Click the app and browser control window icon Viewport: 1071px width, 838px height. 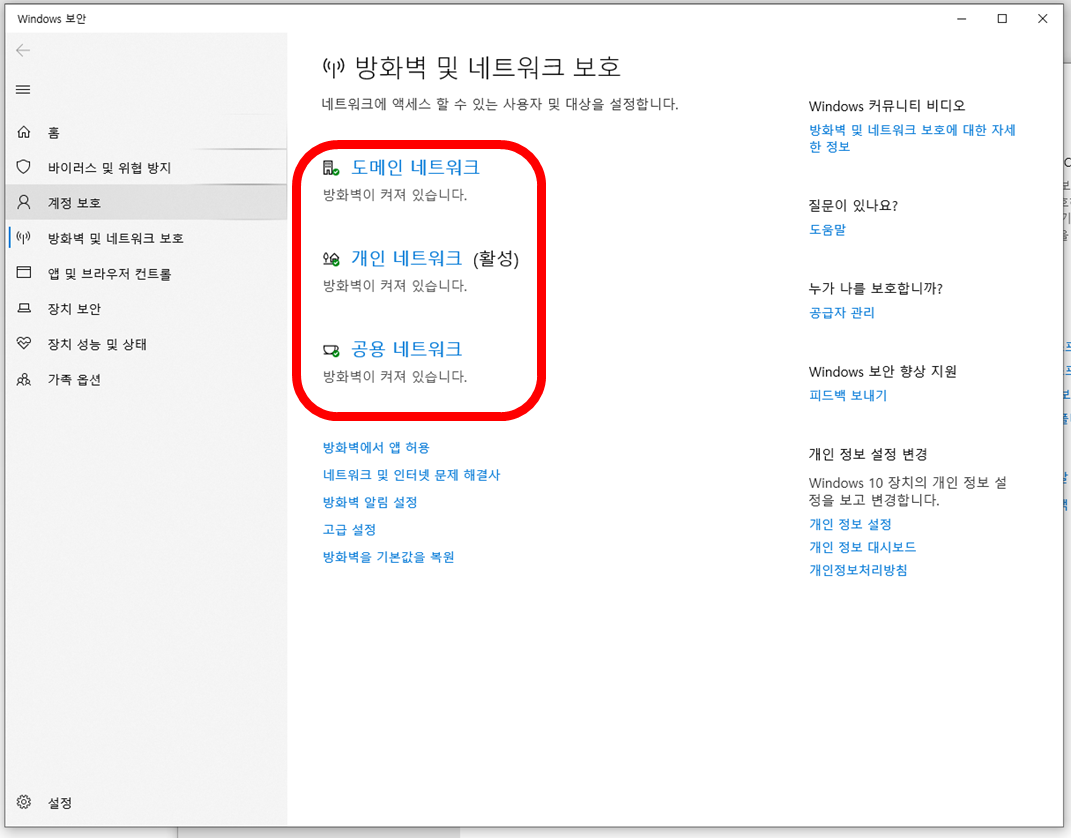pyautogui.click(x=24, y=273)
